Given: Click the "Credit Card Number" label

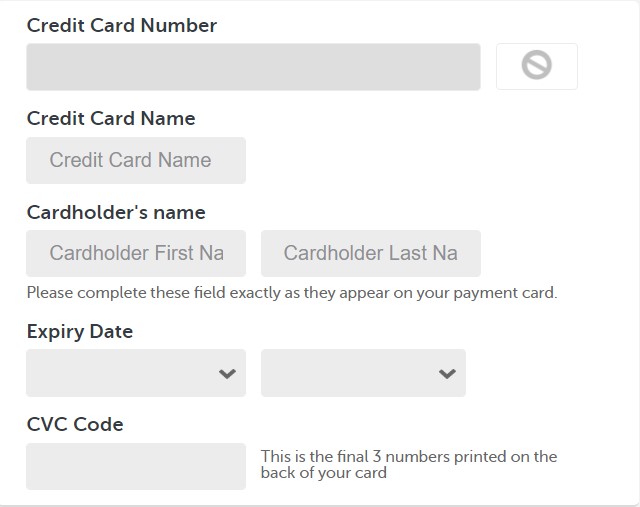Looking at the screenshot, I should pyautogui.click(x=122, y=25).
